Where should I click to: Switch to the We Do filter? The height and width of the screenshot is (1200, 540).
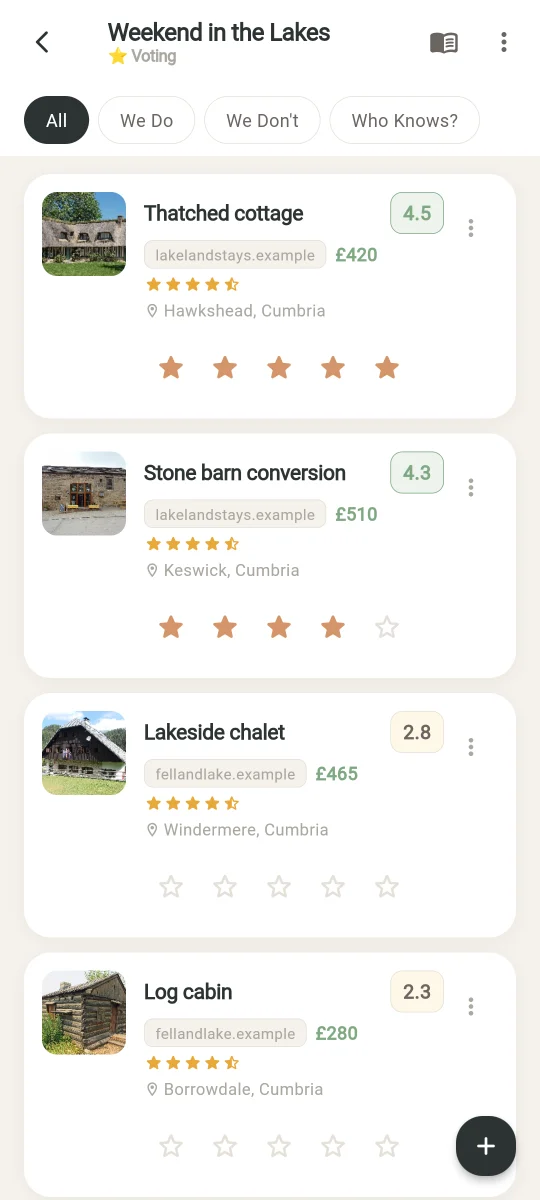(146, 120)
